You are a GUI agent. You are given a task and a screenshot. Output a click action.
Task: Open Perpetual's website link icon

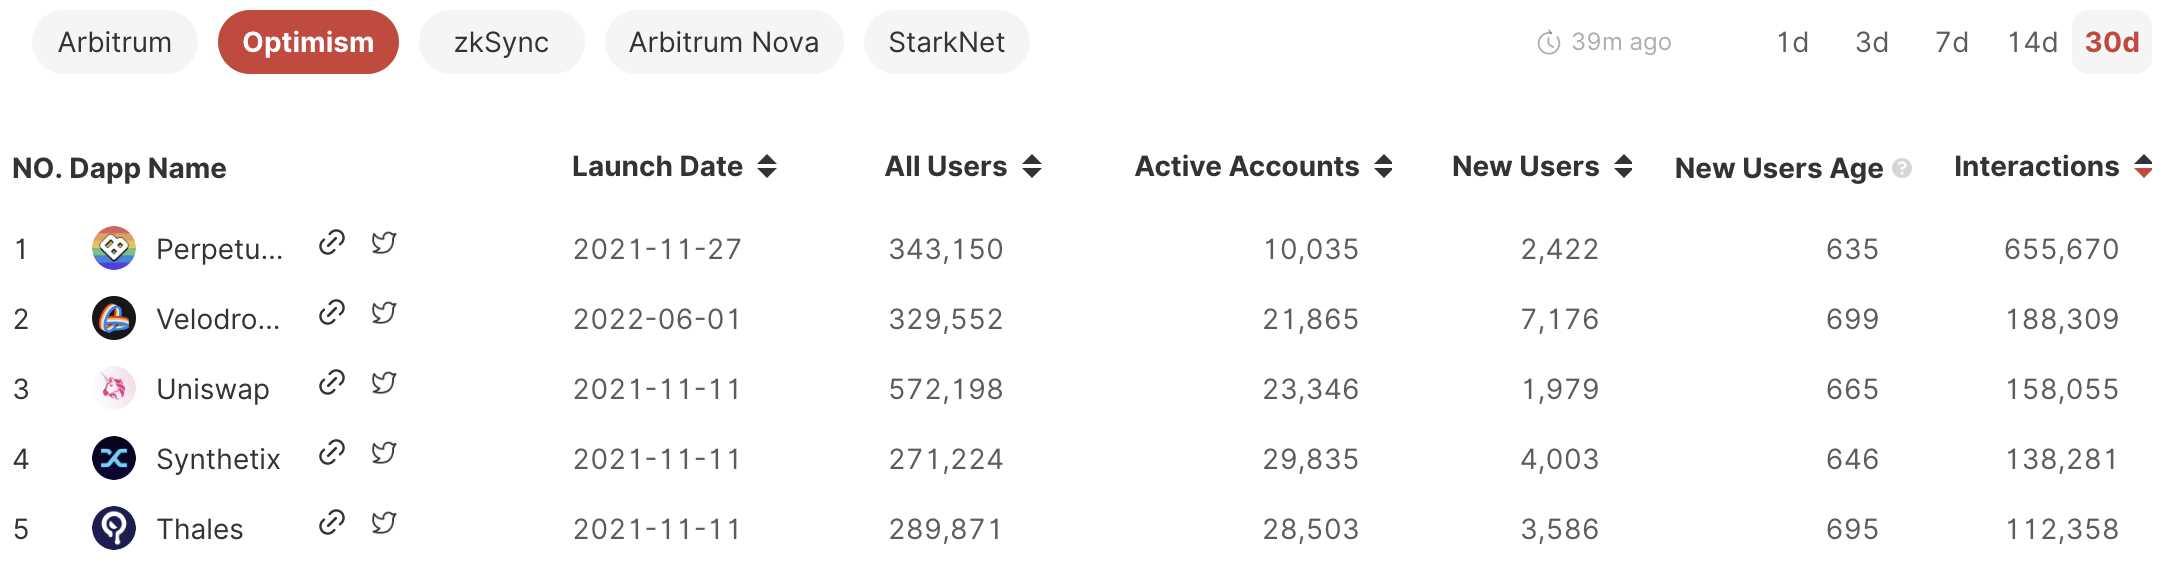click(x=331, y=243)
